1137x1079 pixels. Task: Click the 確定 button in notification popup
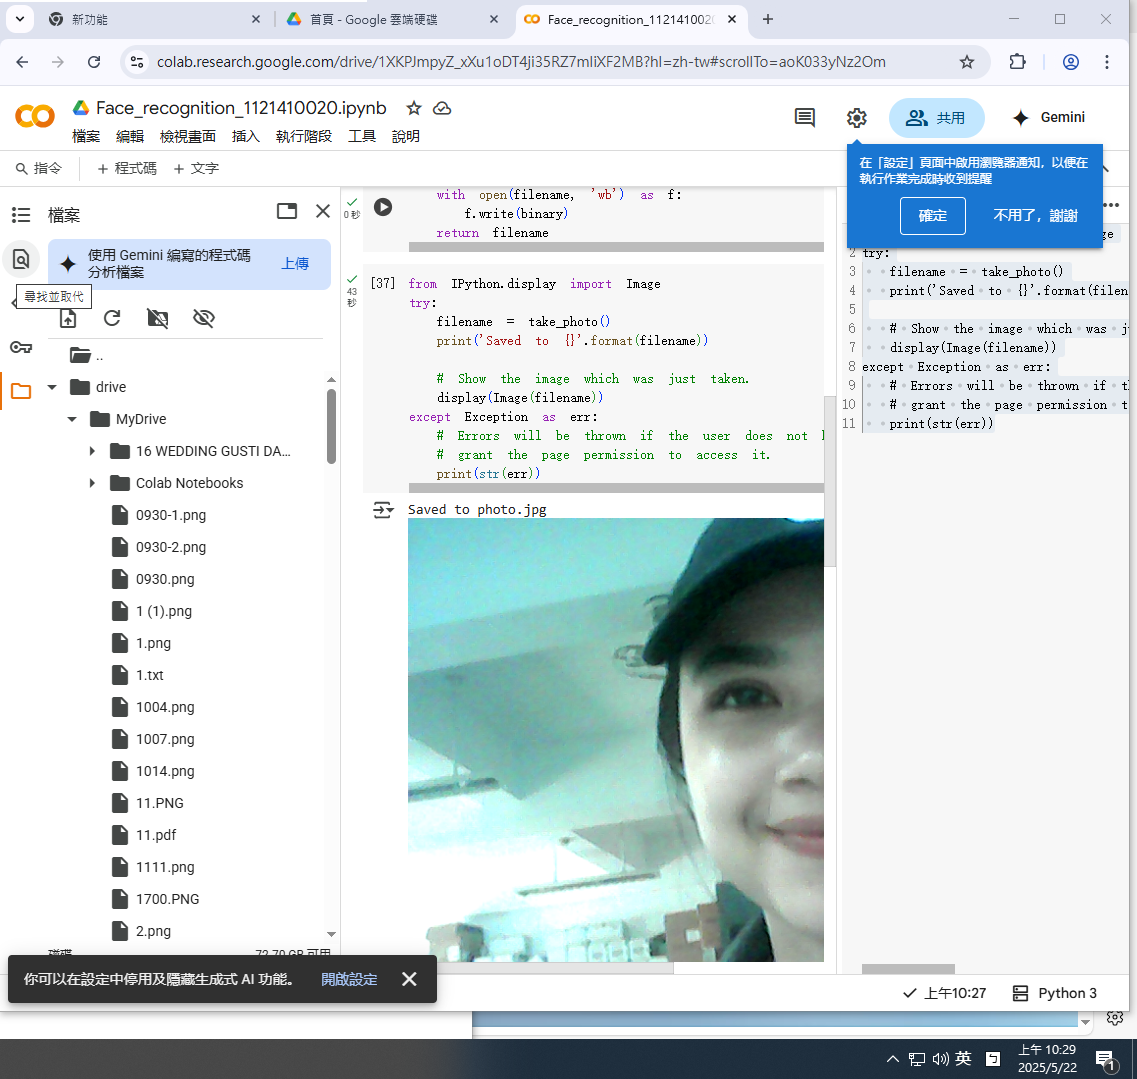click(x=932, y=215)
